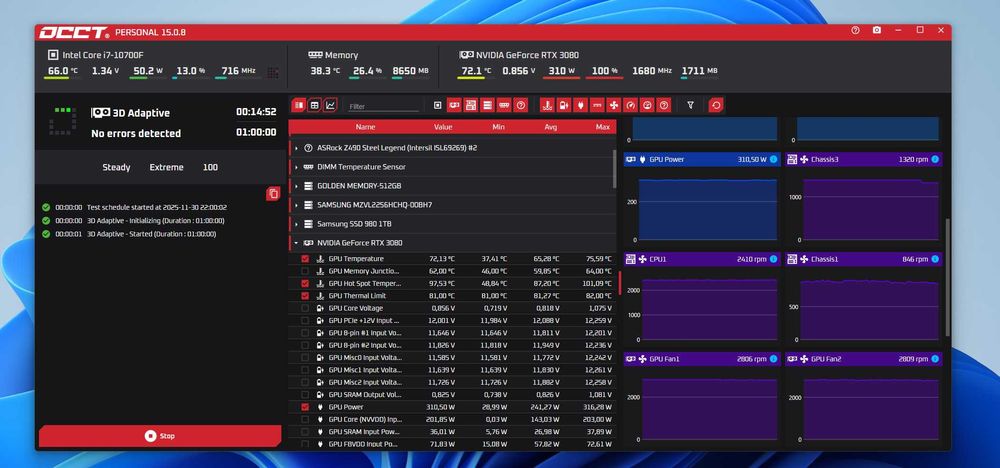Image resolution: width=1000 pixels, height=468 pixels.
Task: Click Intel Core i7-10700F header label
Action: point(103,55)
